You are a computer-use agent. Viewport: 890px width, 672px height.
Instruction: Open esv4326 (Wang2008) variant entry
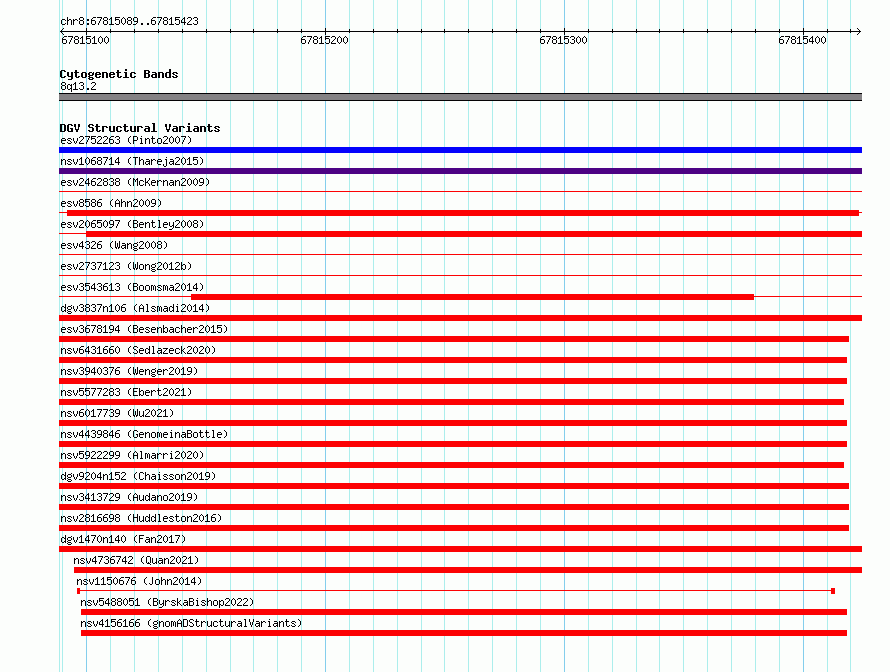(x=114, y=245)
